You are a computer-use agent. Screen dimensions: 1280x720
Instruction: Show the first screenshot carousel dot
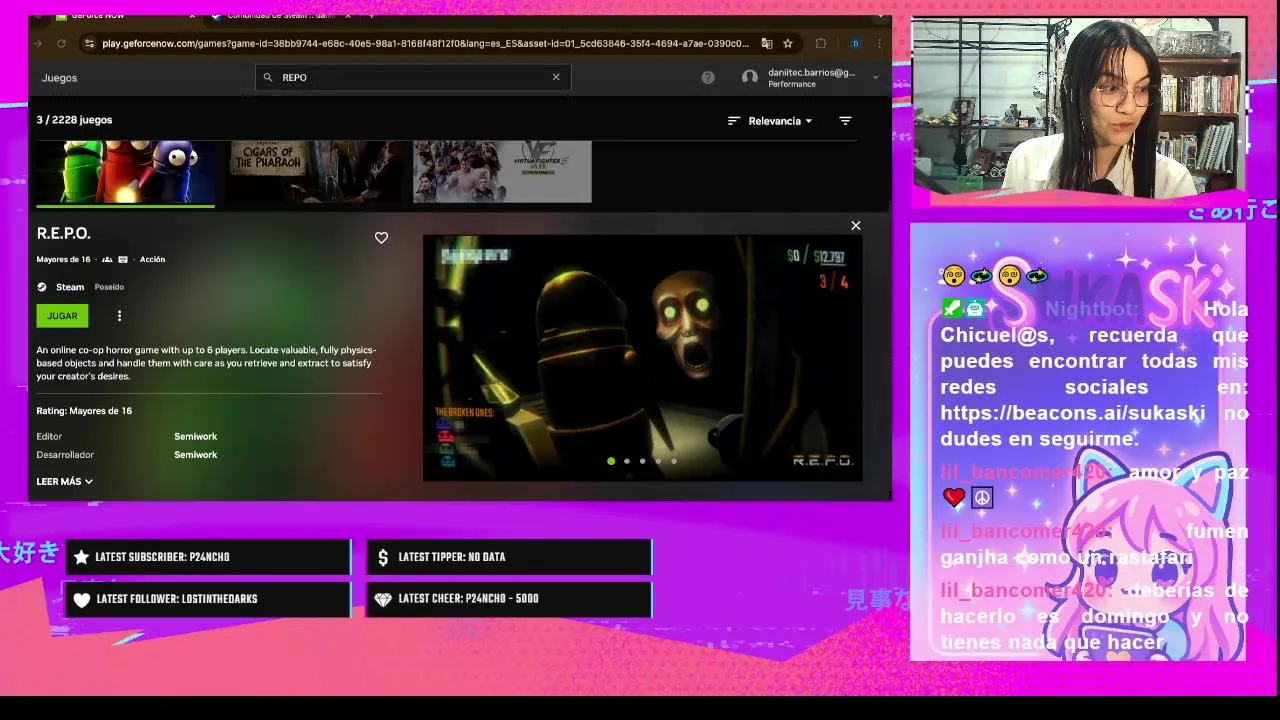(611, 461)
